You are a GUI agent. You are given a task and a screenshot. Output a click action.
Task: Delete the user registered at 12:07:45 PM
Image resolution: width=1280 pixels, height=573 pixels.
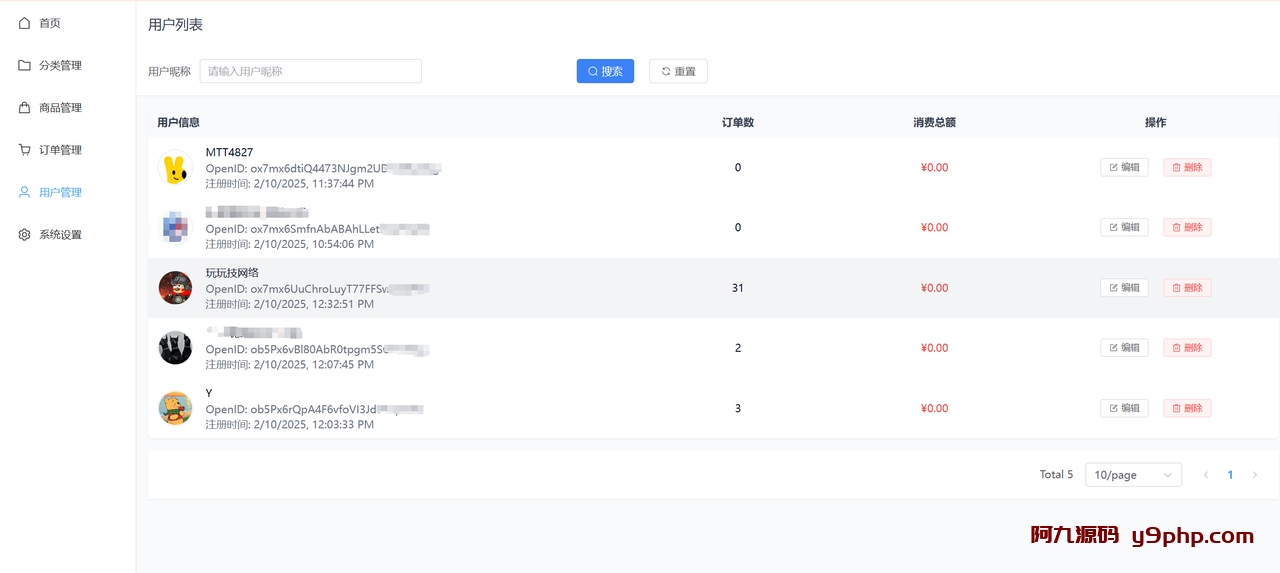[x=1187, y=347]
